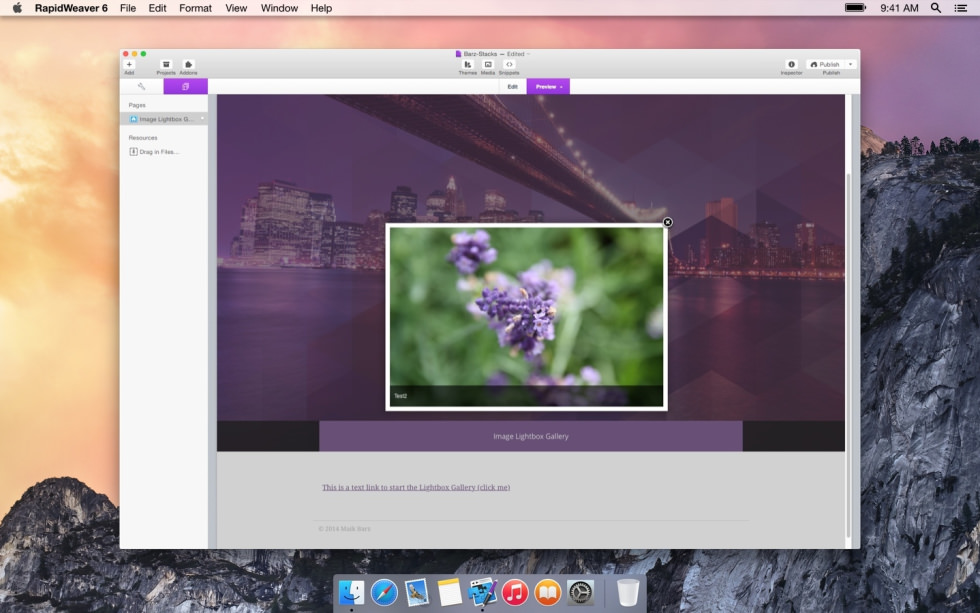980x613 pixels.
Task: Open the Help menu
Action: [x=321, y=8]
